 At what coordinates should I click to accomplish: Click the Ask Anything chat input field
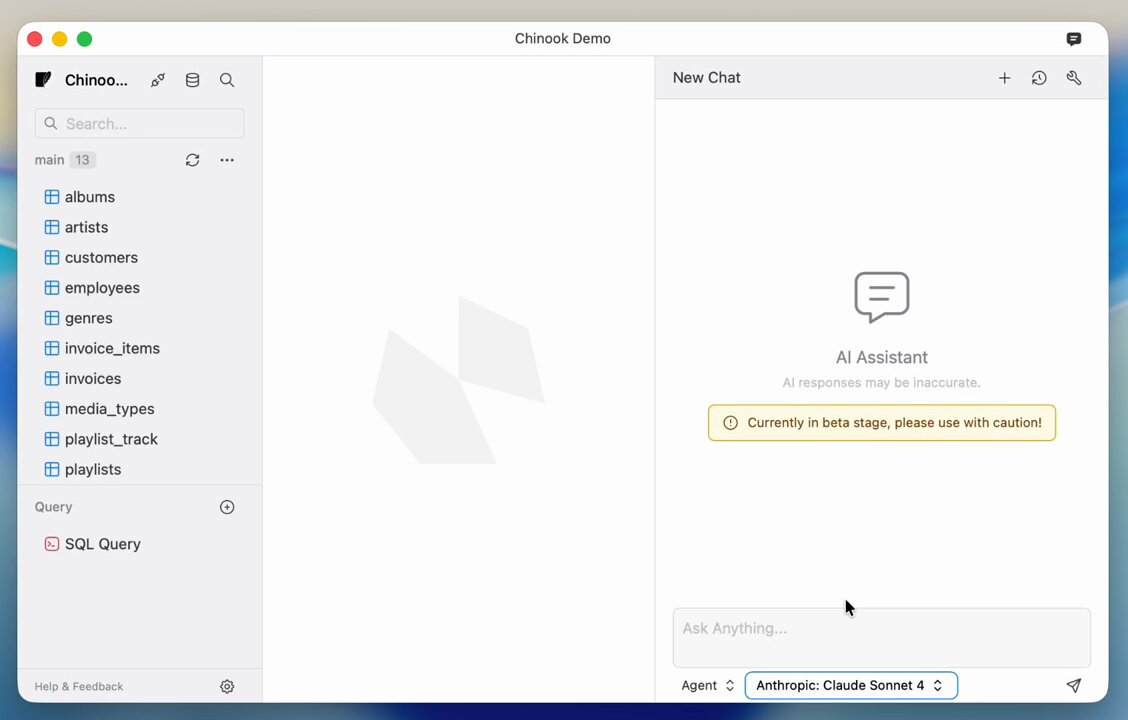(880, 636)
